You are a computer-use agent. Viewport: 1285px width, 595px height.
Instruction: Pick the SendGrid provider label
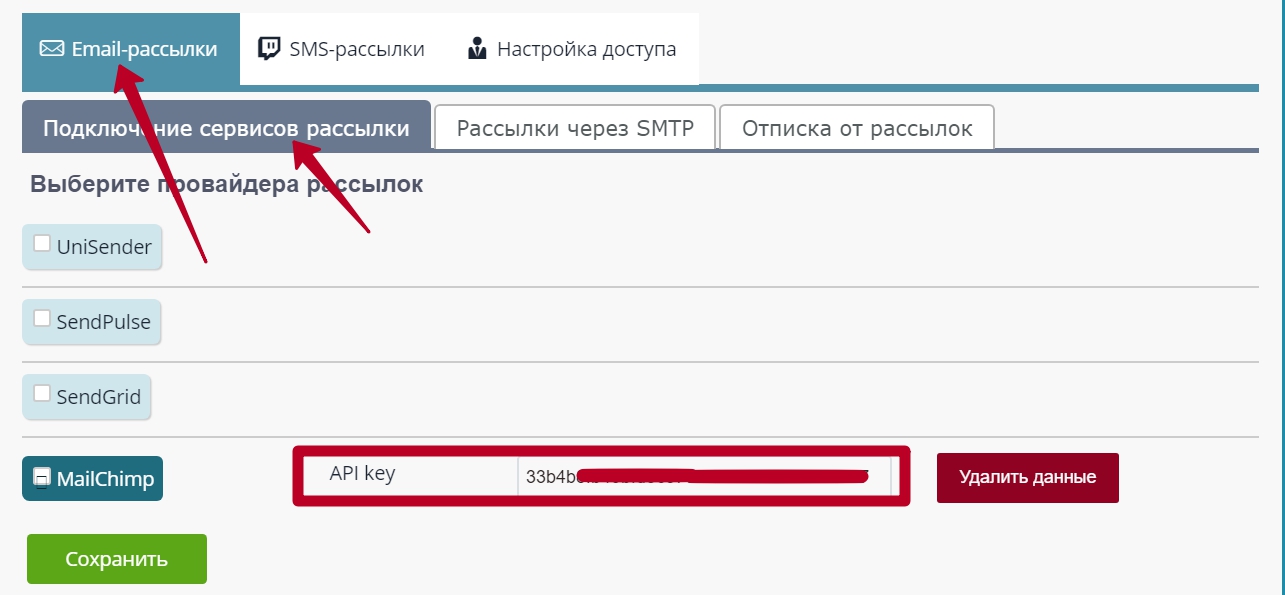[x=99, y=397]
